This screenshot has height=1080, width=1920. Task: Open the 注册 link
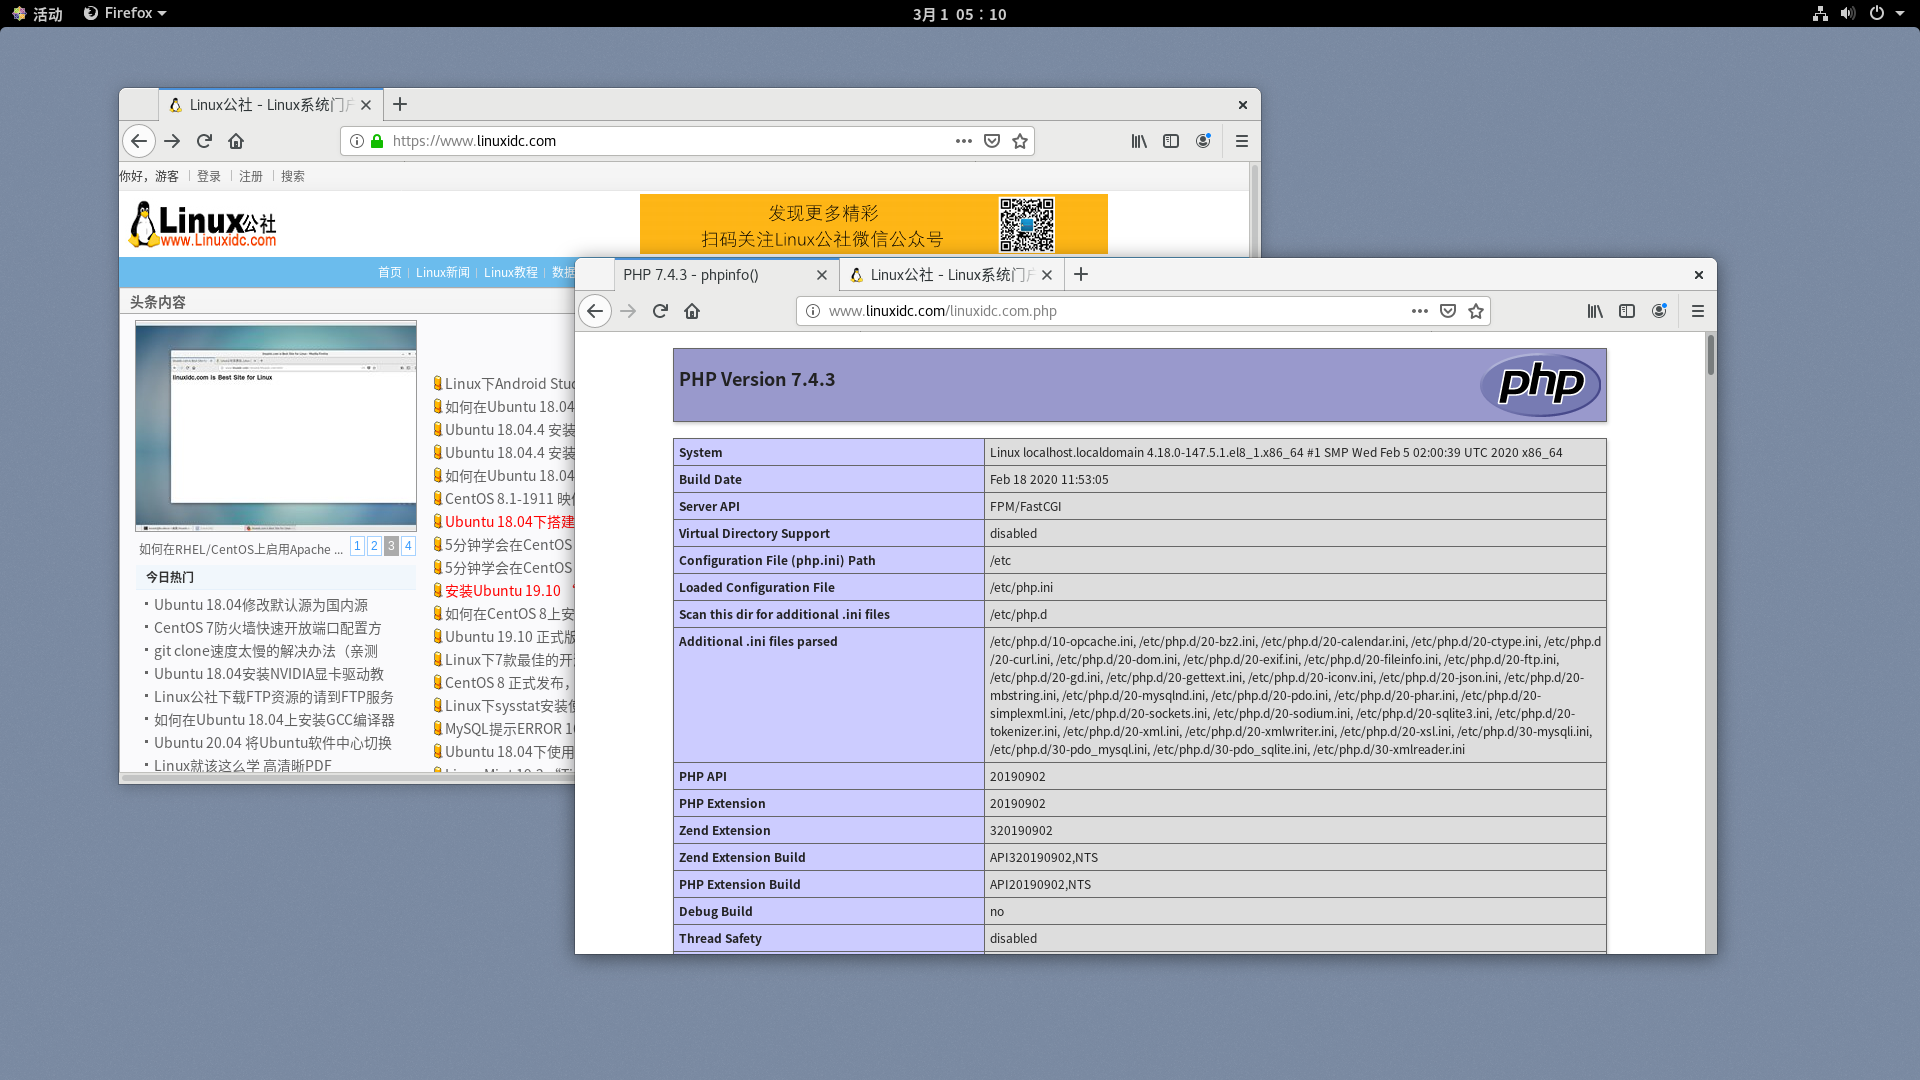[x=251, y=176]
